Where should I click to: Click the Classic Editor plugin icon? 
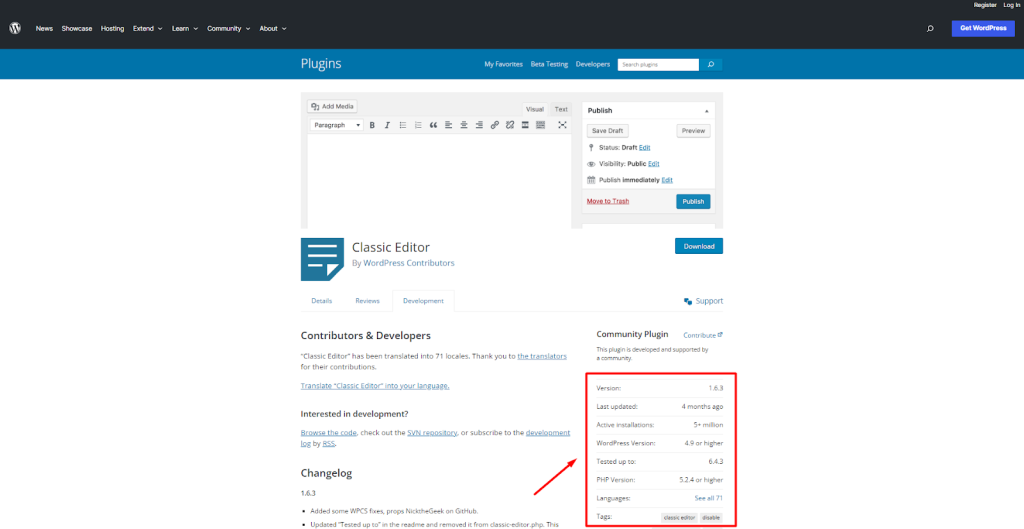point(323,259)
